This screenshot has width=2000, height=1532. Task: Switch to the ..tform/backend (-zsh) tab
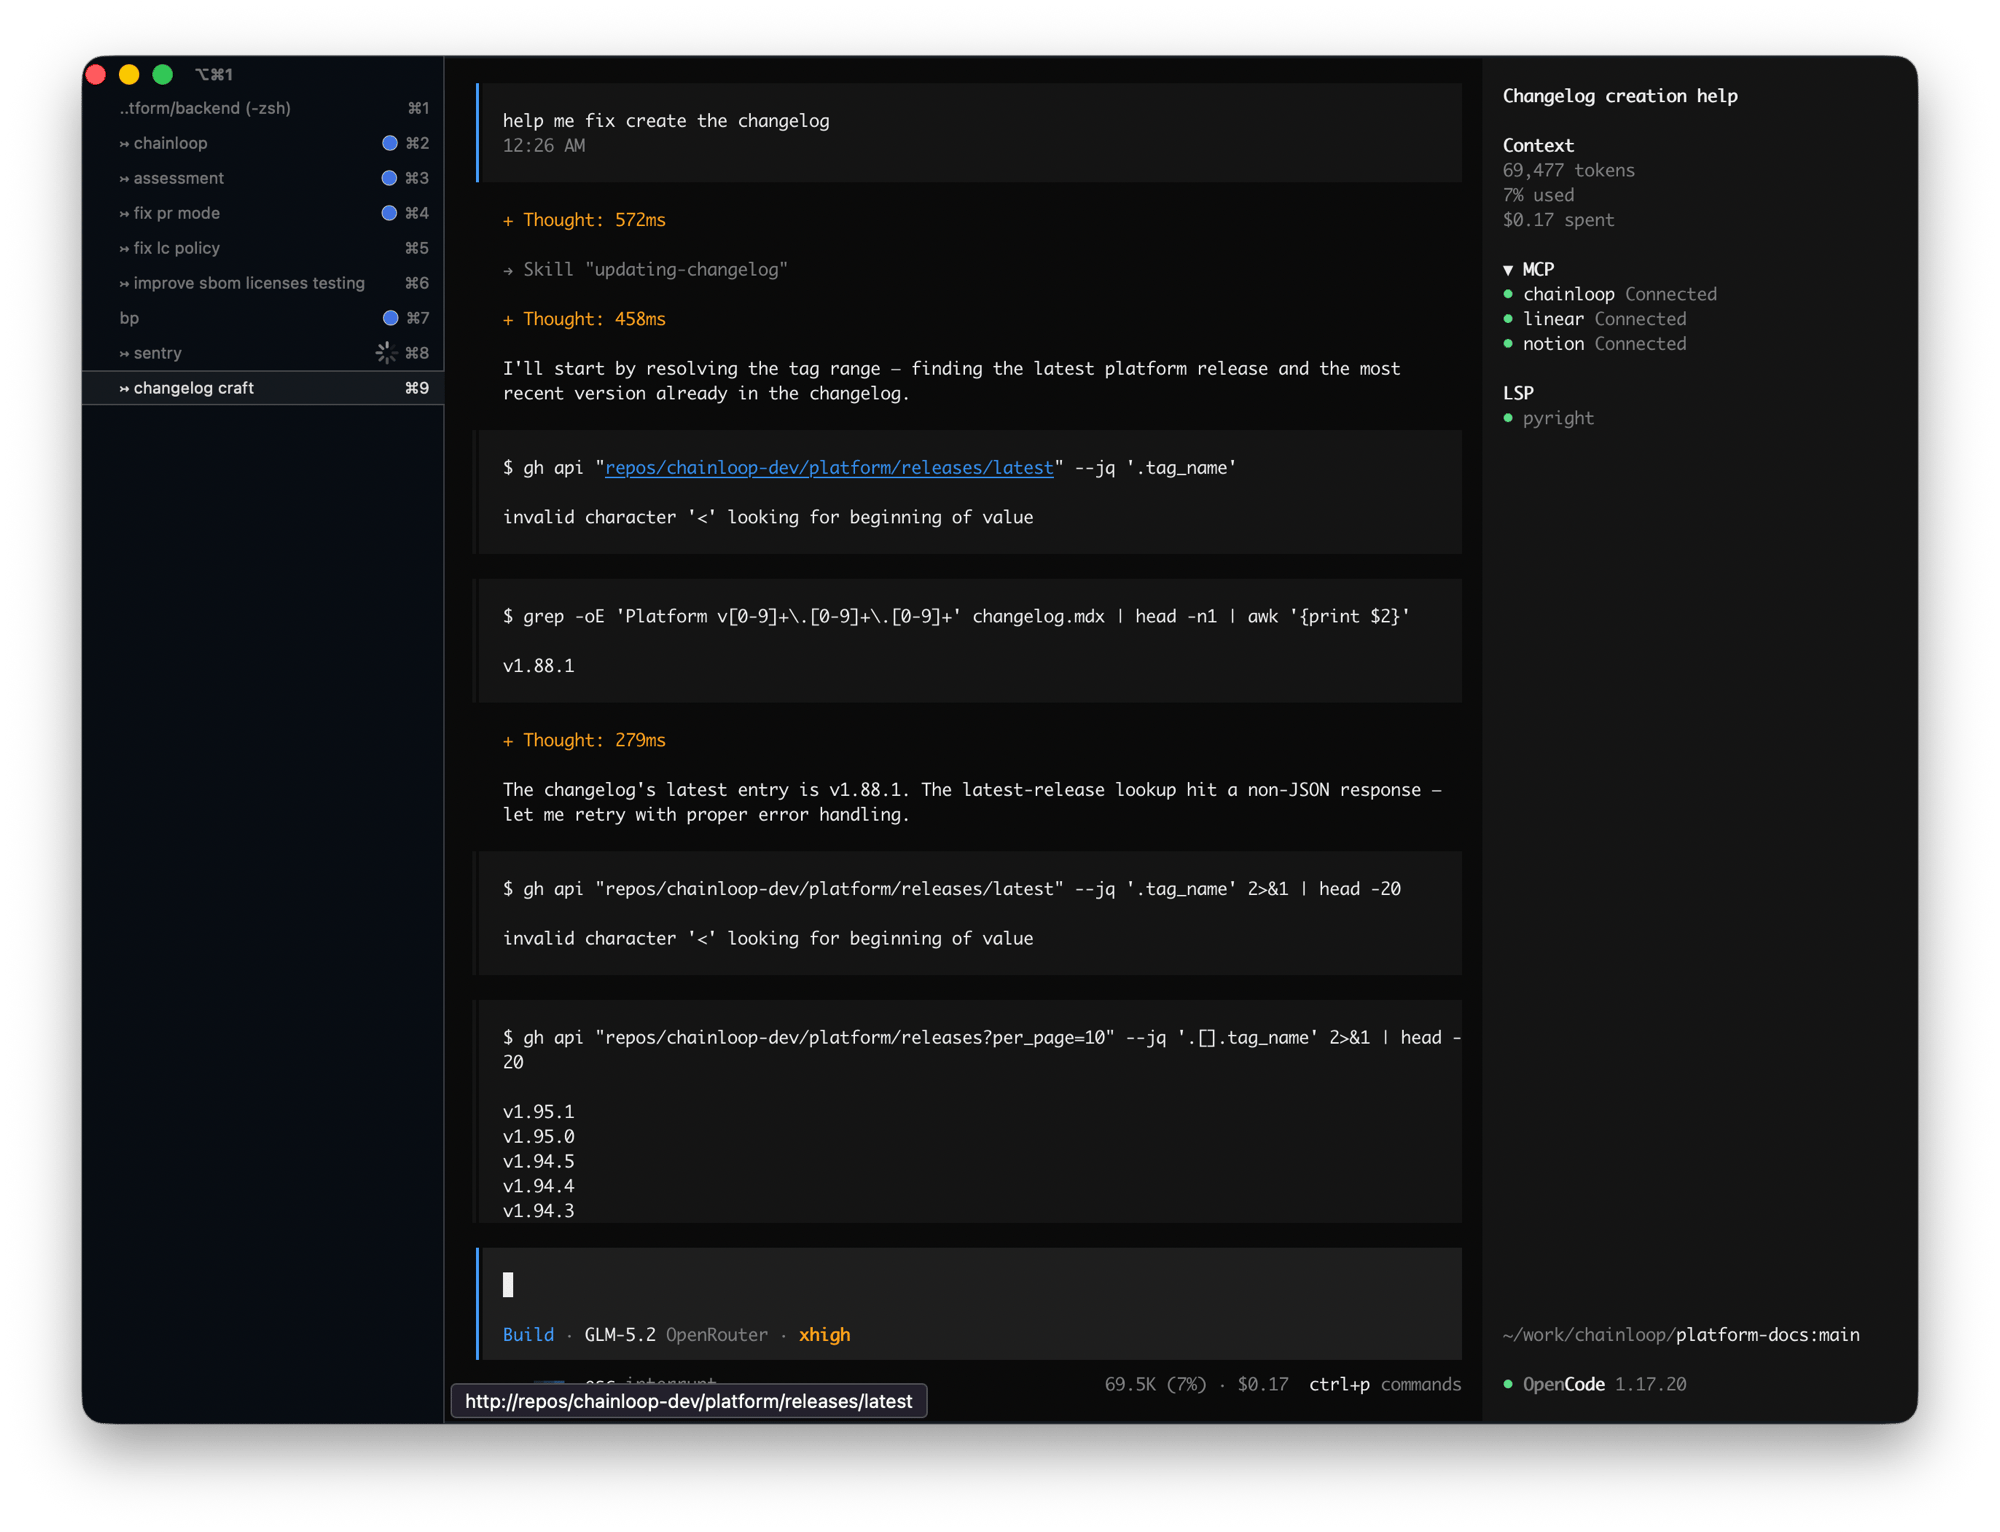pos(263,108)
